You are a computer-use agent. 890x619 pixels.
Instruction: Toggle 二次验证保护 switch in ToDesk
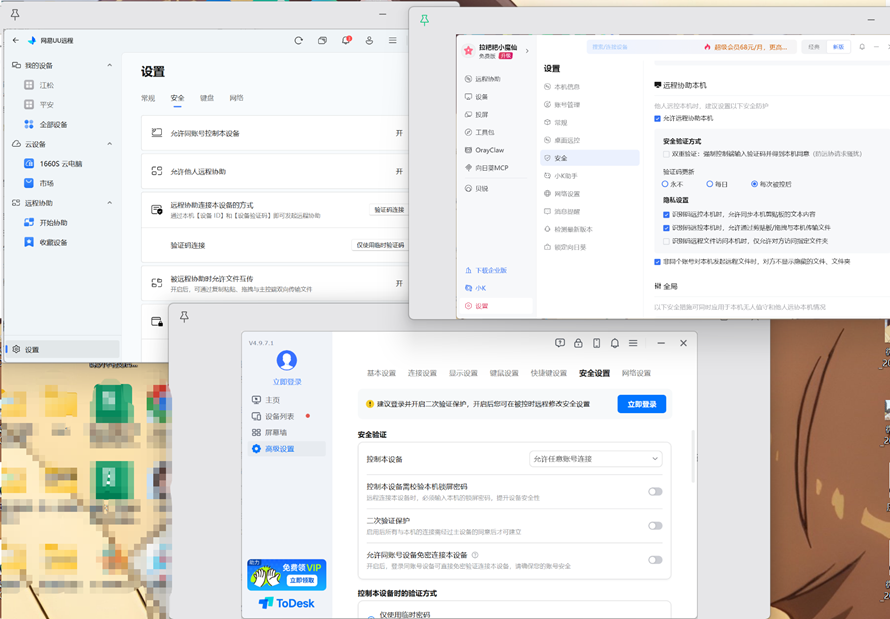655,526
